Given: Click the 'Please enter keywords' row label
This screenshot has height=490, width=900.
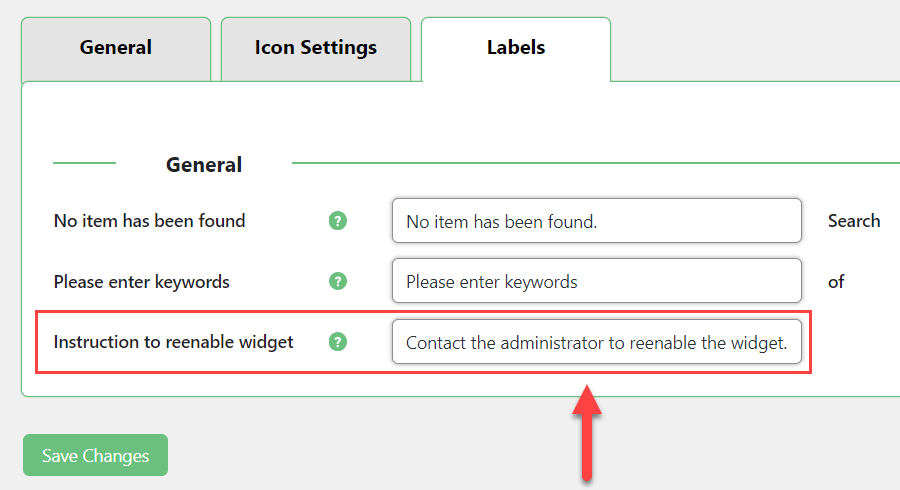Looking at the screenshot, I should point(141,282).
